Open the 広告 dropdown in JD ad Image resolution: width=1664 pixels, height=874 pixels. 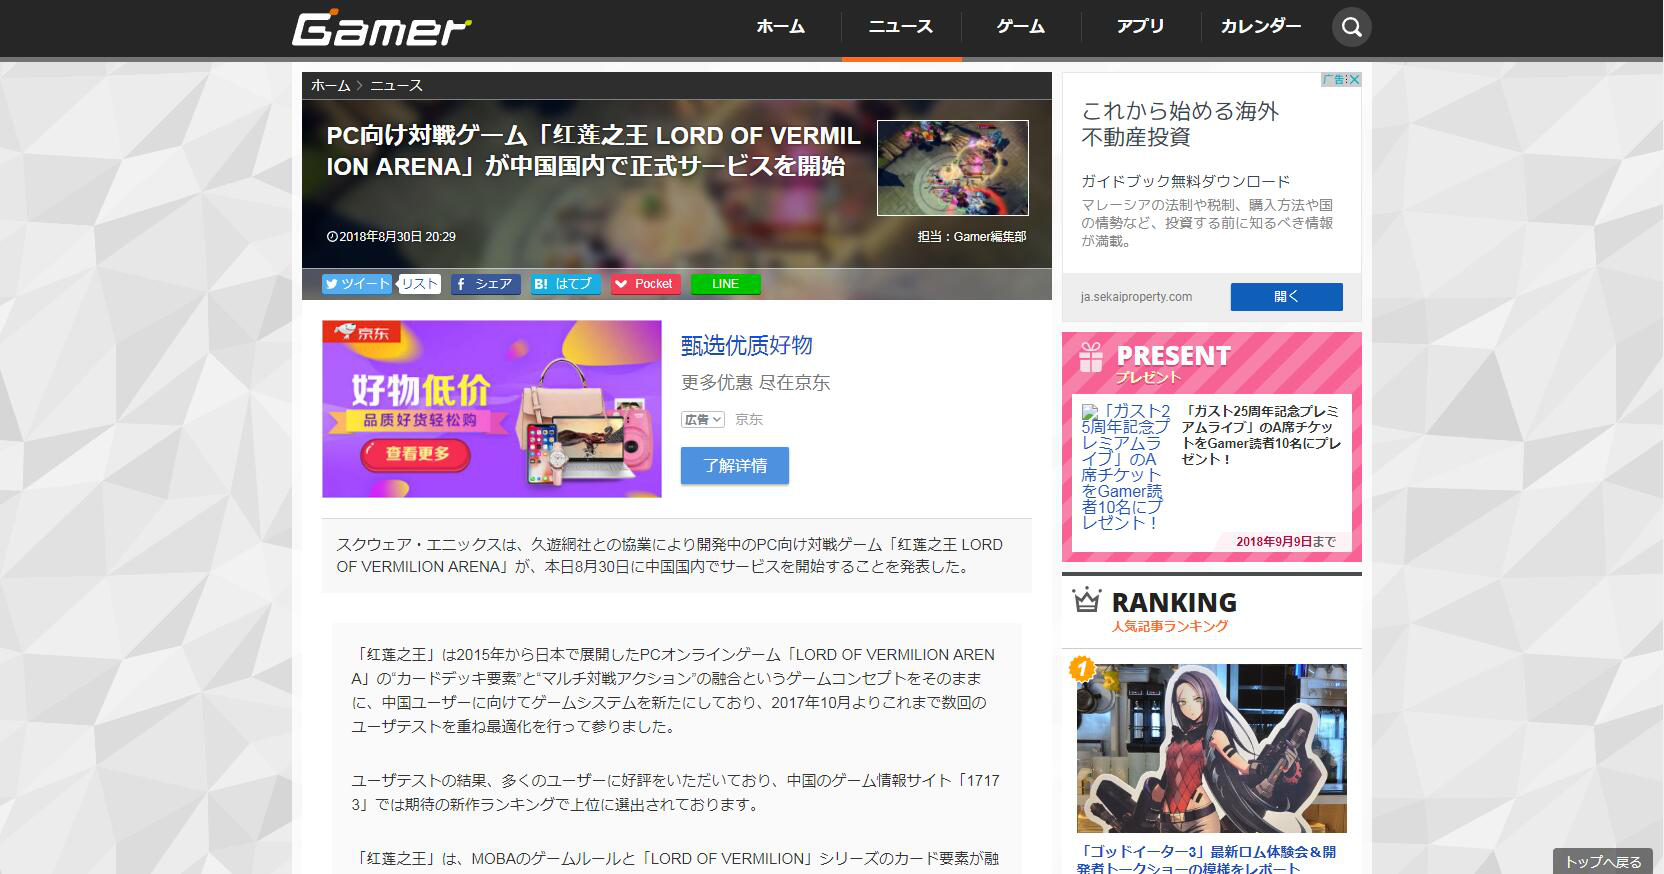point(703,420)
